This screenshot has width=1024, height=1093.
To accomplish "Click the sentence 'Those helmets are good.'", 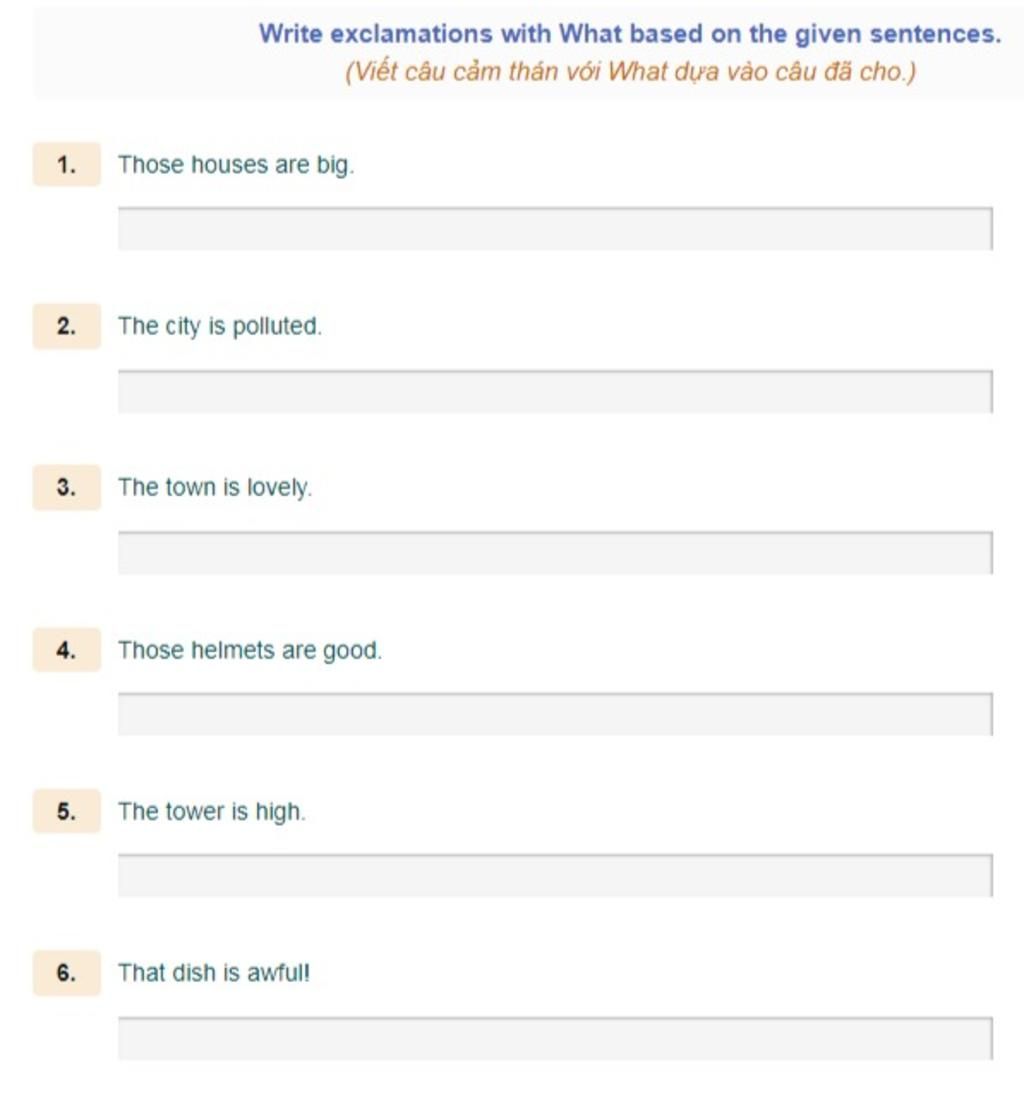I will click(250, 650).
